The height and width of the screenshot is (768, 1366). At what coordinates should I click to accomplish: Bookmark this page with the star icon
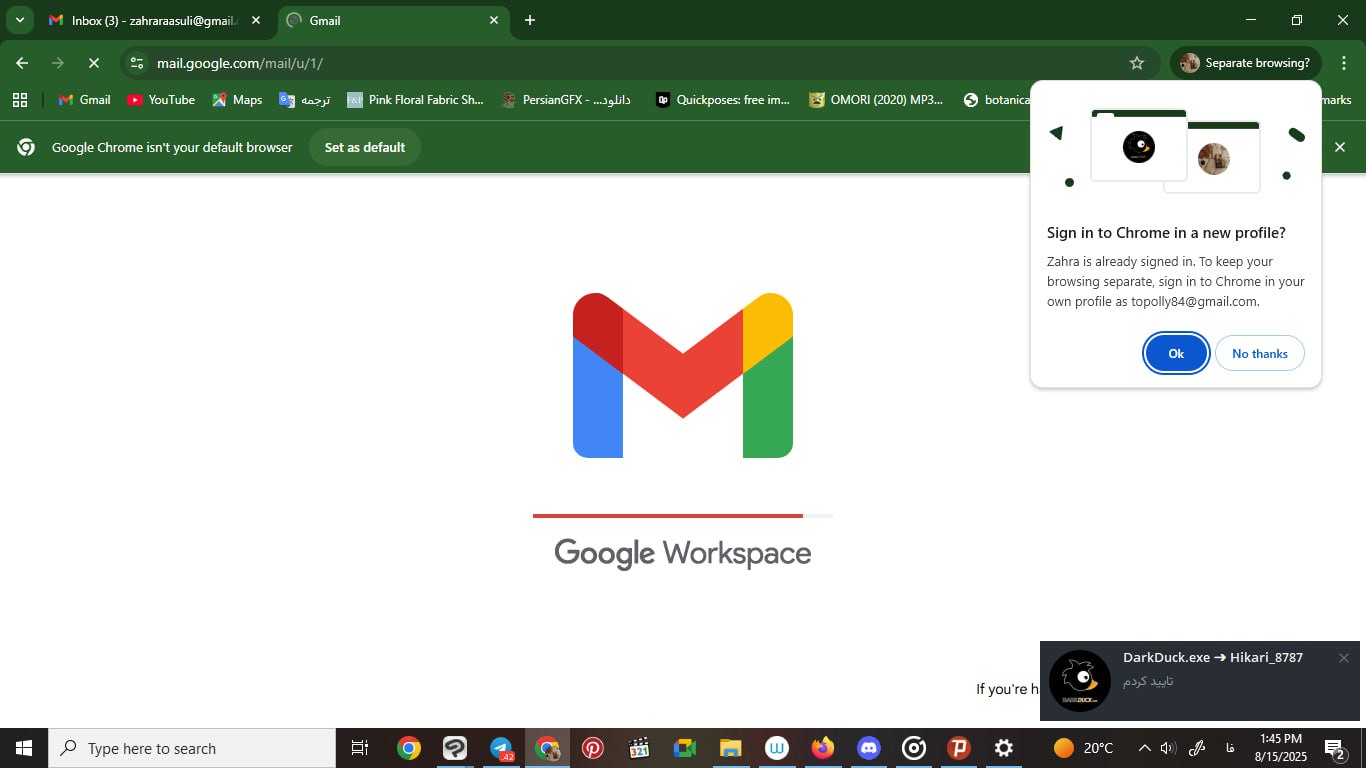click(x=1136, y=63)
